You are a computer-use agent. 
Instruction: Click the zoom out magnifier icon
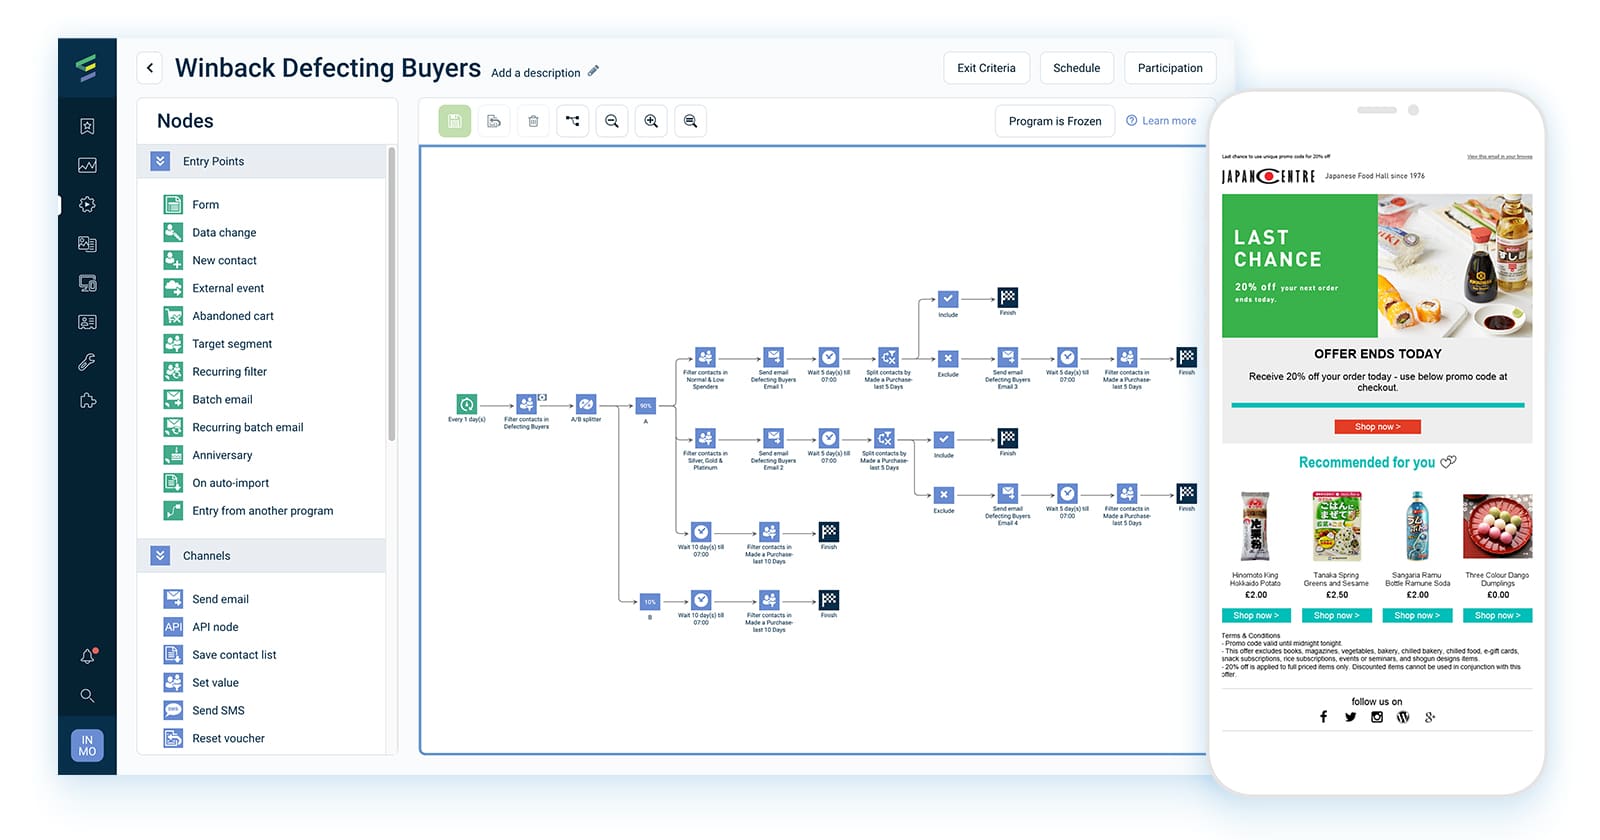(612, 121)
